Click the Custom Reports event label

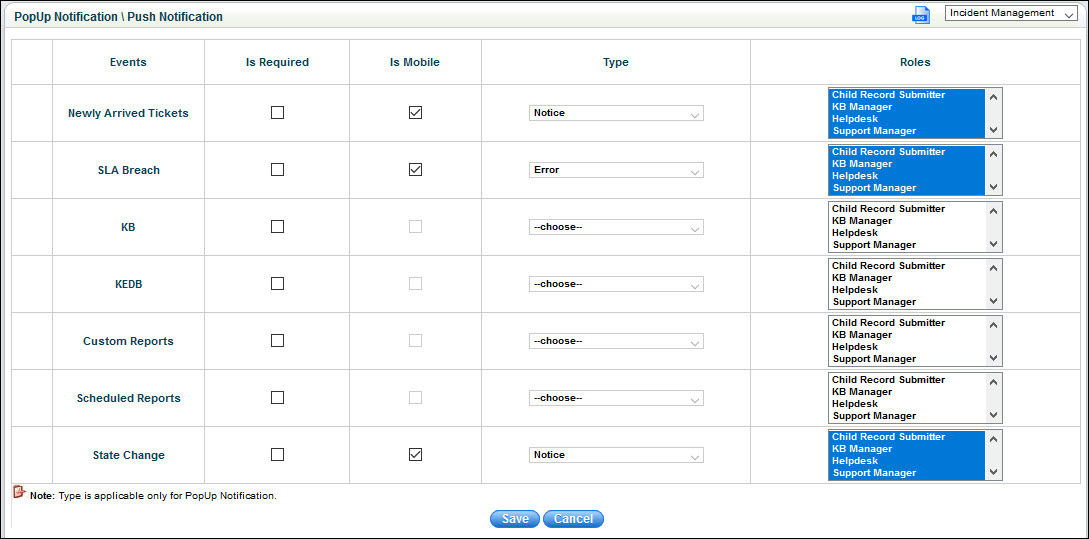128,341
